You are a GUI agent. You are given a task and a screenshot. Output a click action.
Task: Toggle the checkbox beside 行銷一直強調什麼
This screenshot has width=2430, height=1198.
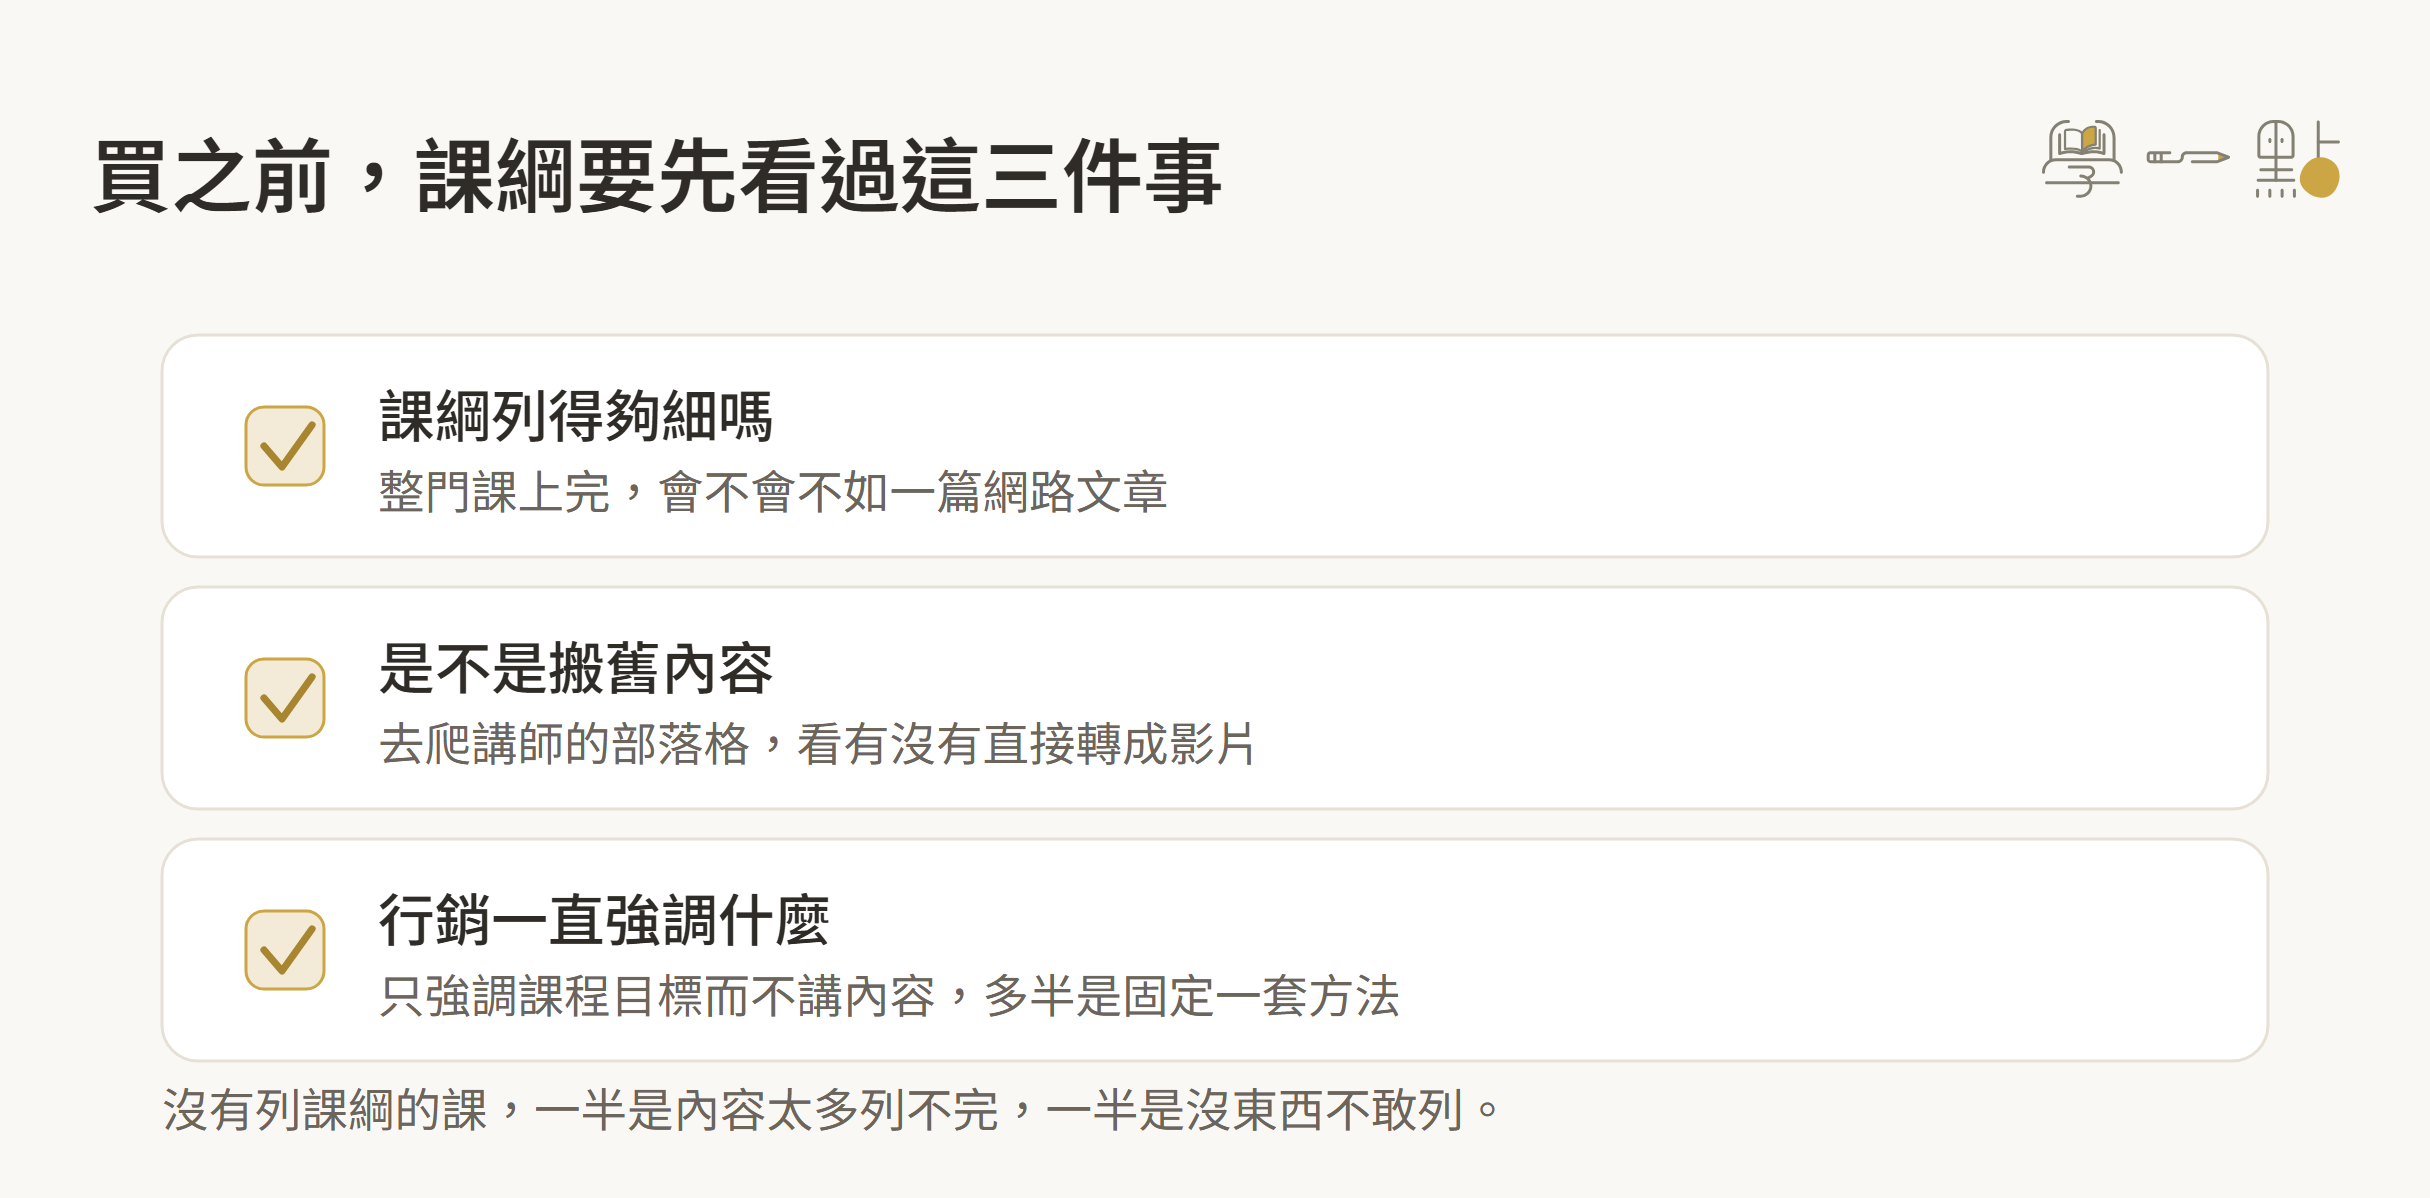285,950
